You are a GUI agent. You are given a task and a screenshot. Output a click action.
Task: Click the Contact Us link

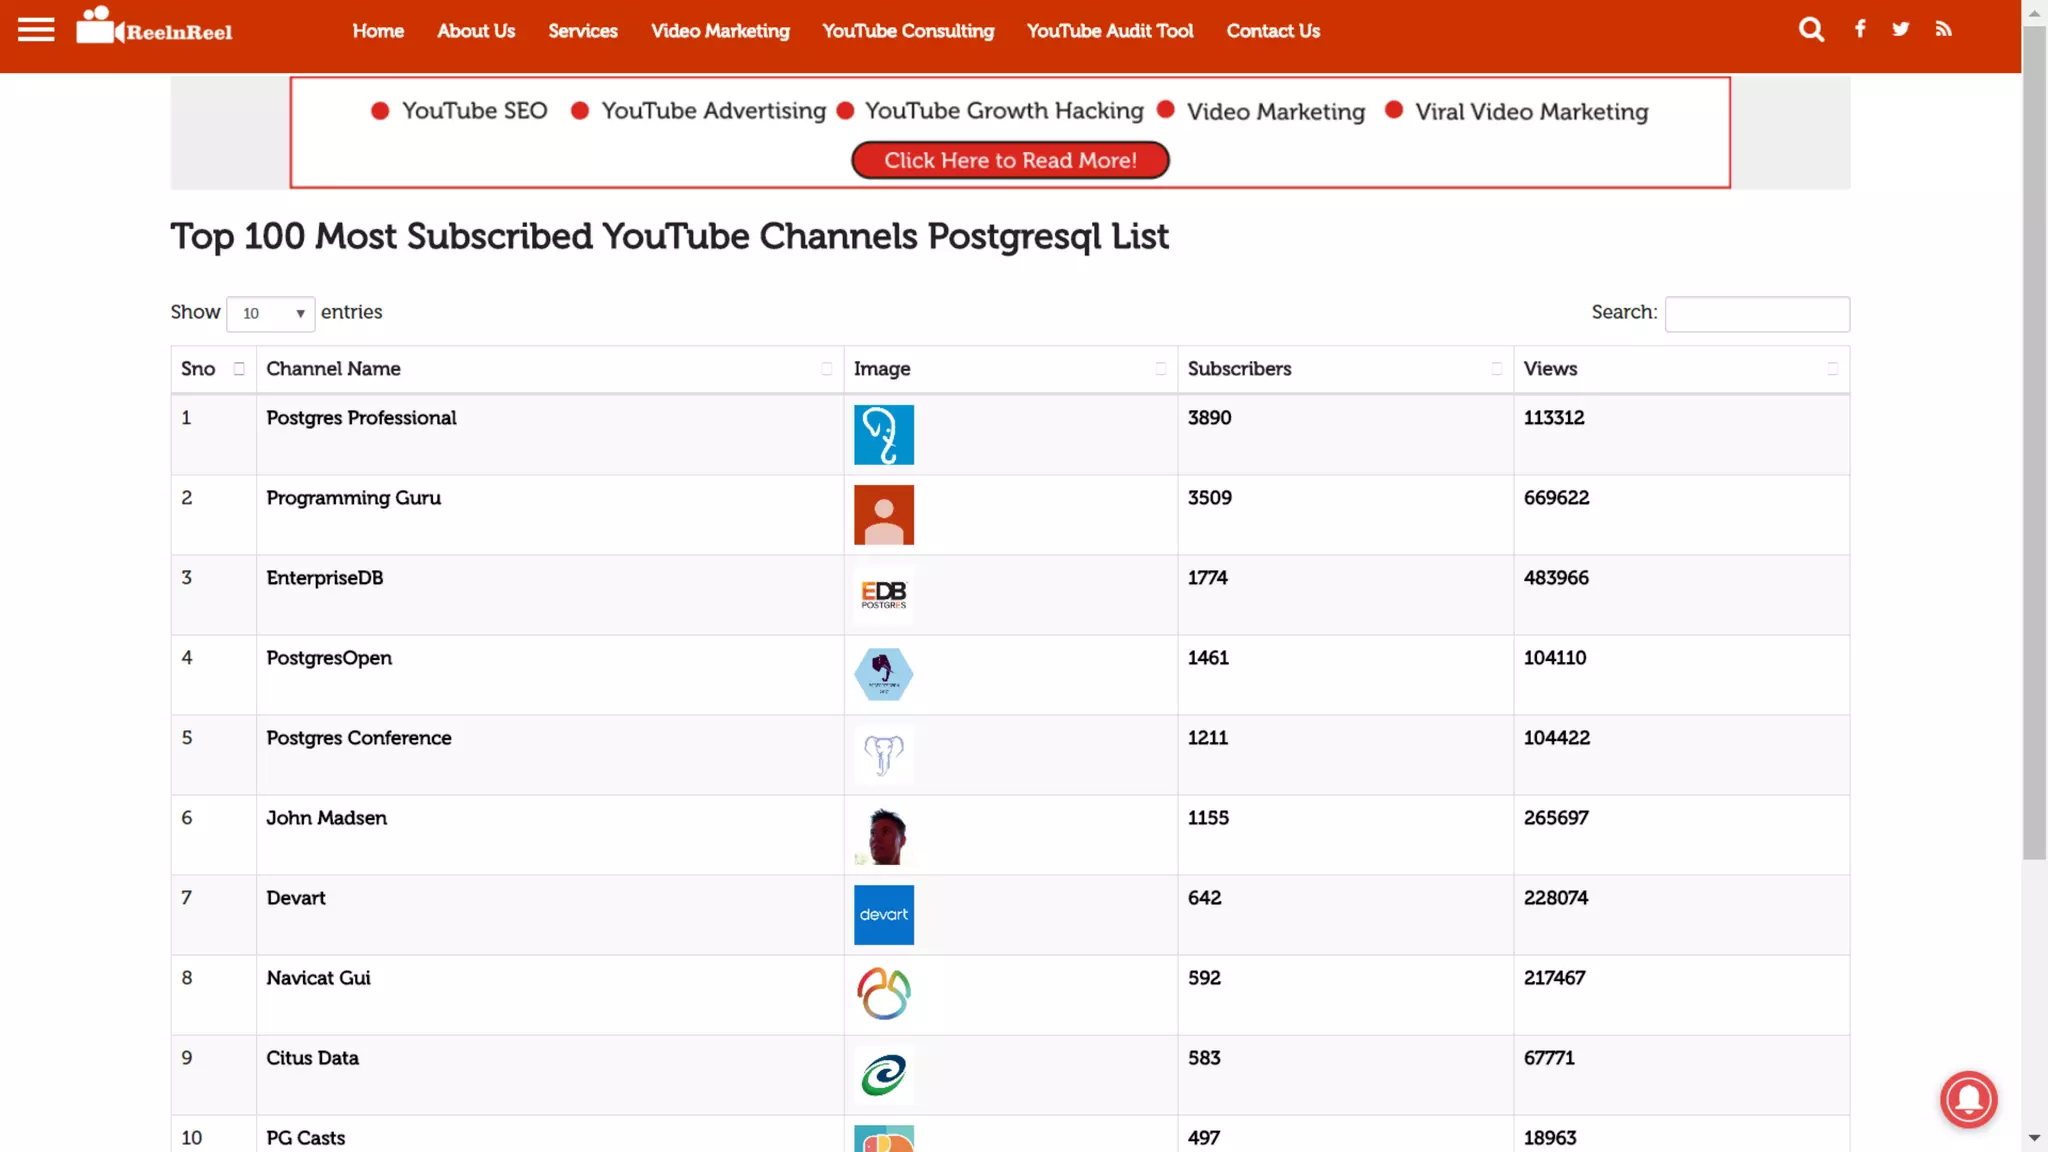click(1273, 31)
